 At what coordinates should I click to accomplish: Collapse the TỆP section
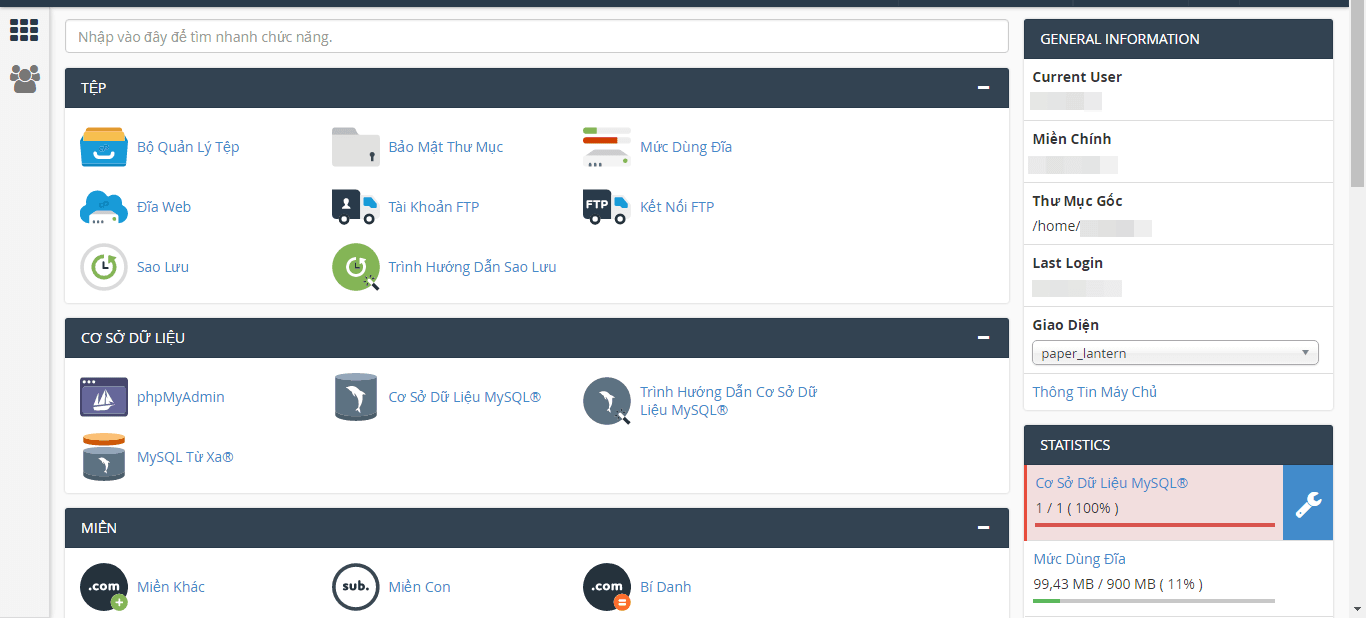coord(984,88)
